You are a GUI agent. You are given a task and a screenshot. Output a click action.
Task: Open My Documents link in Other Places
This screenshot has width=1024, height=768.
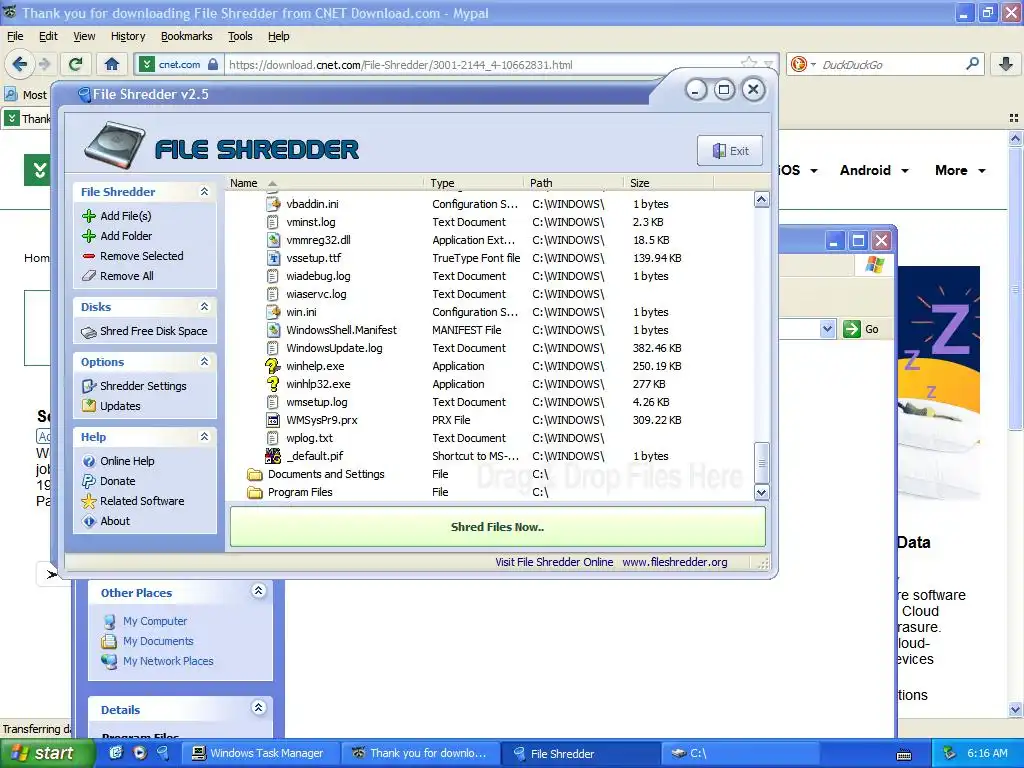pos(158,641)
